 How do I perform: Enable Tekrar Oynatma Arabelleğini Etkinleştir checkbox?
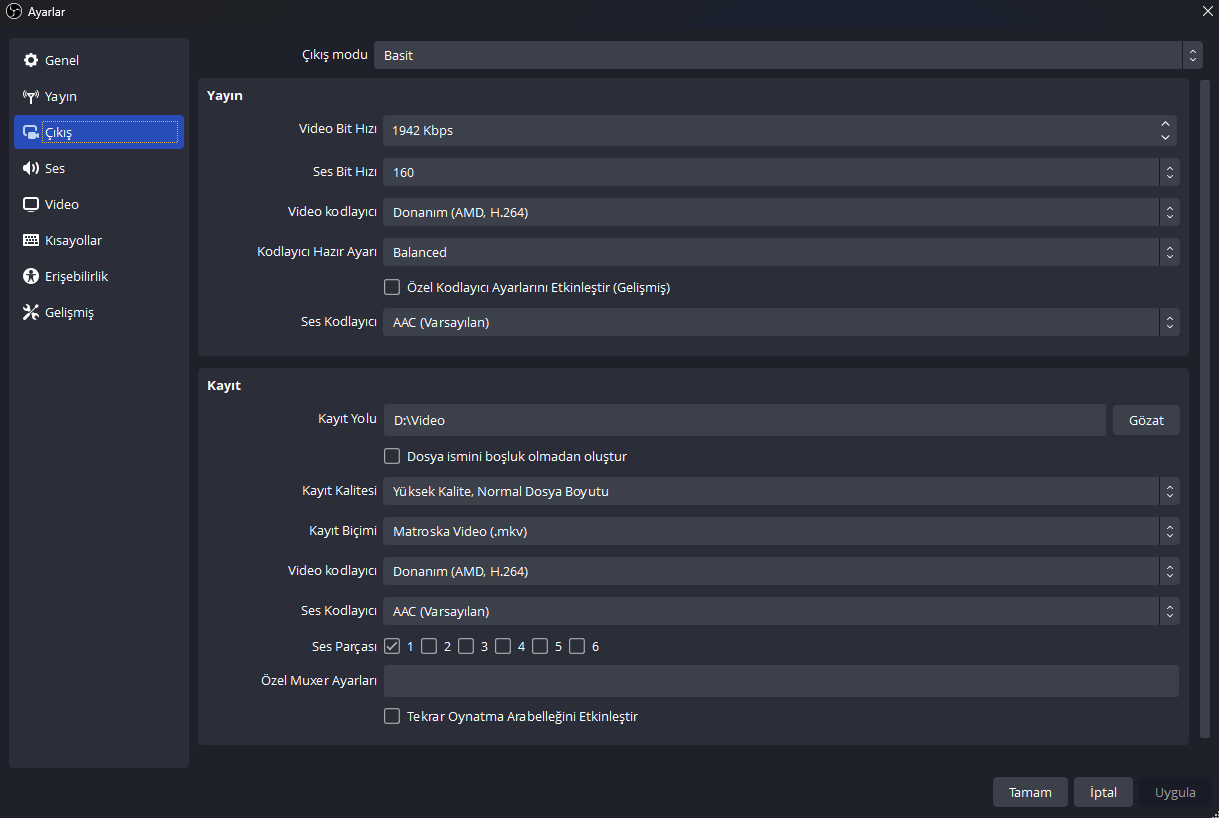click(392, 717)
